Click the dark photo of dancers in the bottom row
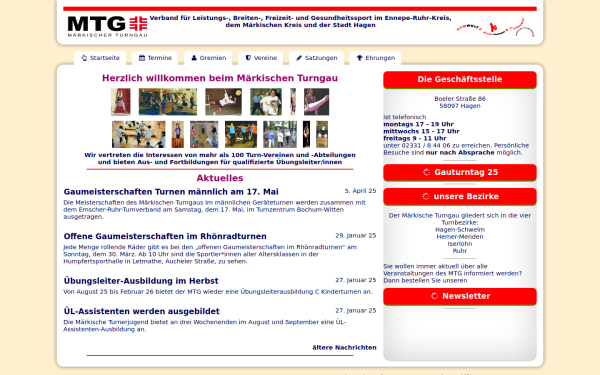 point(241,134)
